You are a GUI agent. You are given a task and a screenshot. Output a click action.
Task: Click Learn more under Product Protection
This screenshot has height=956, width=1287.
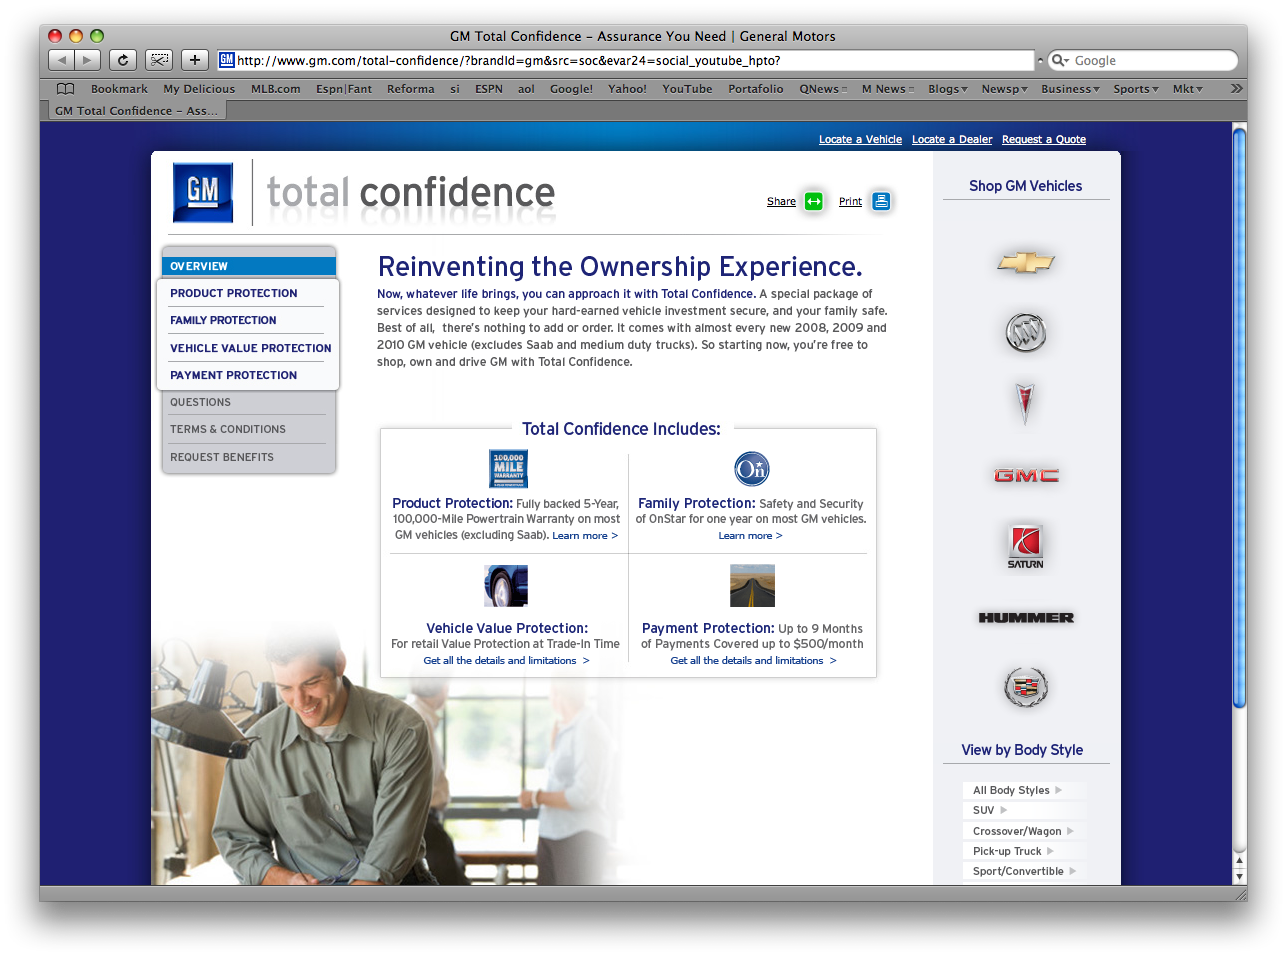click(585, 536)
